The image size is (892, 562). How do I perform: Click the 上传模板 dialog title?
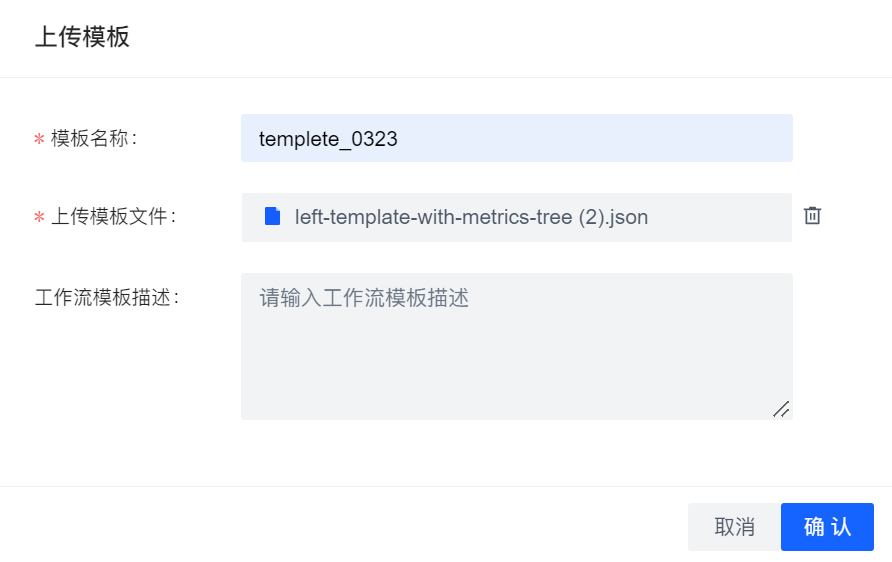(x=82, y=36)
